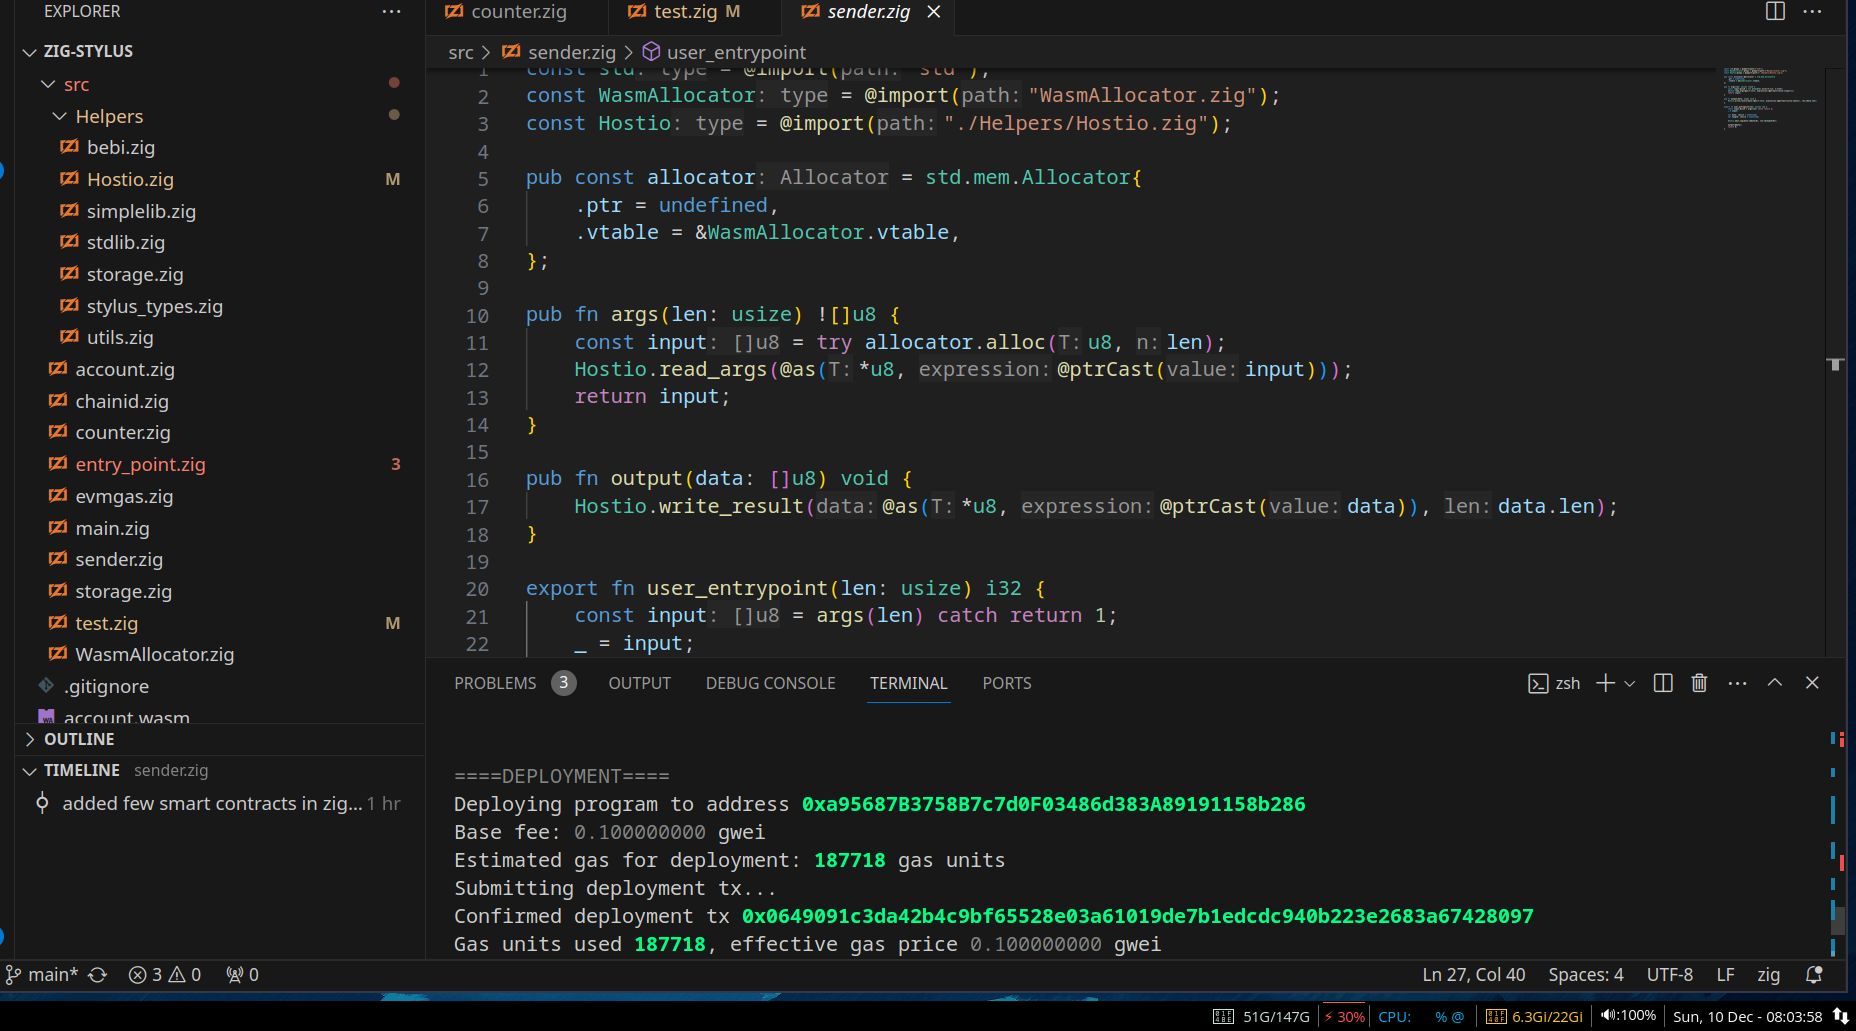Select the Terminal panel tab
This screenshot has height=1031, width=1856.
908,683
